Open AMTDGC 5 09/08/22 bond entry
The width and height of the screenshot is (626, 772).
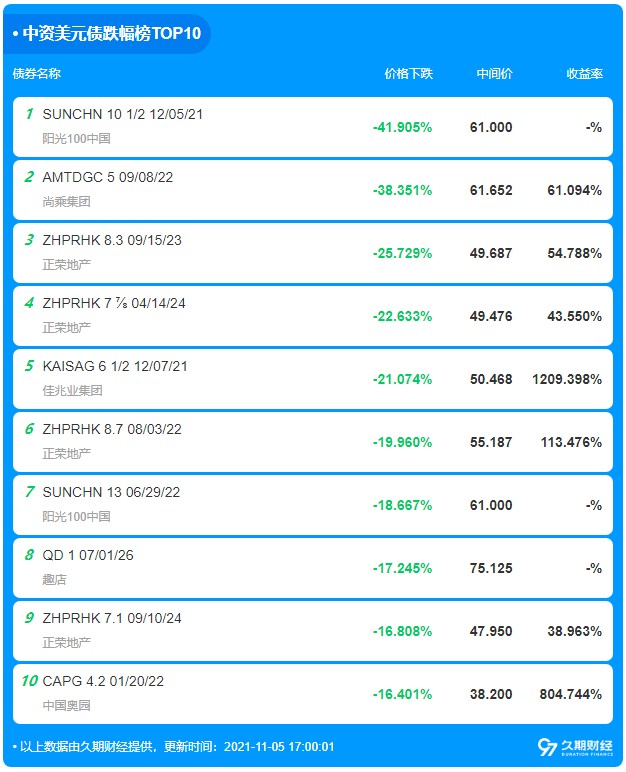coord(108,177)
